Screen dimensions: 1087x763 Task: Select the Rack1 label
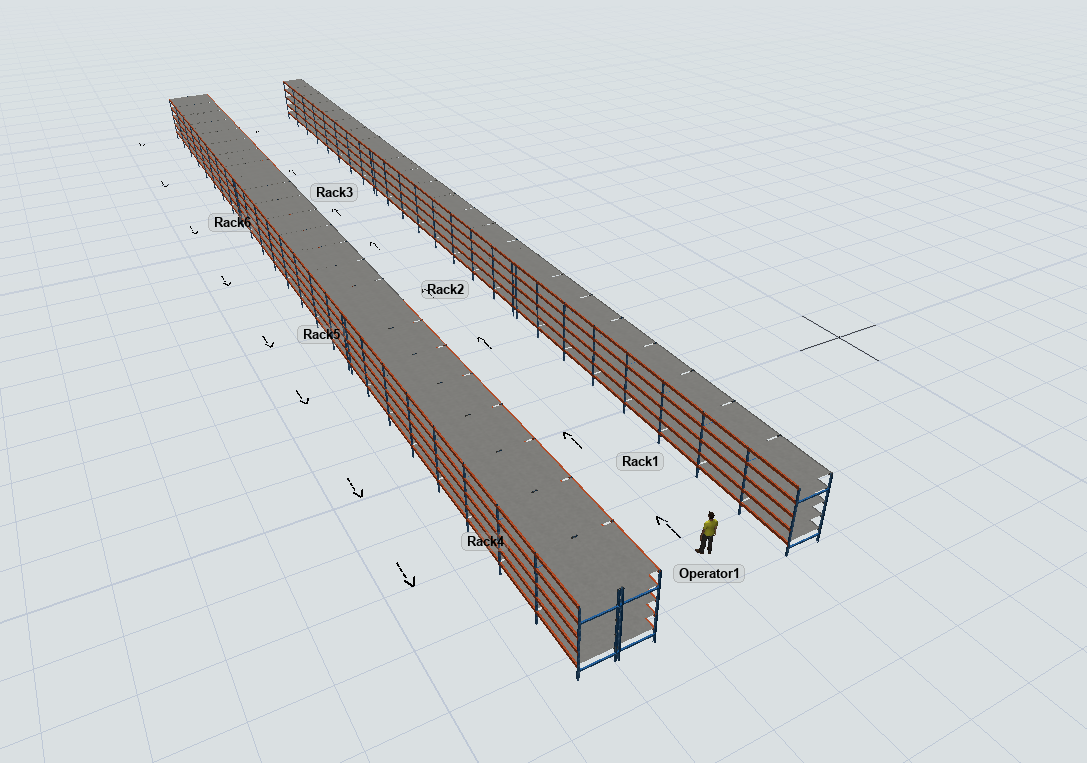641,461
